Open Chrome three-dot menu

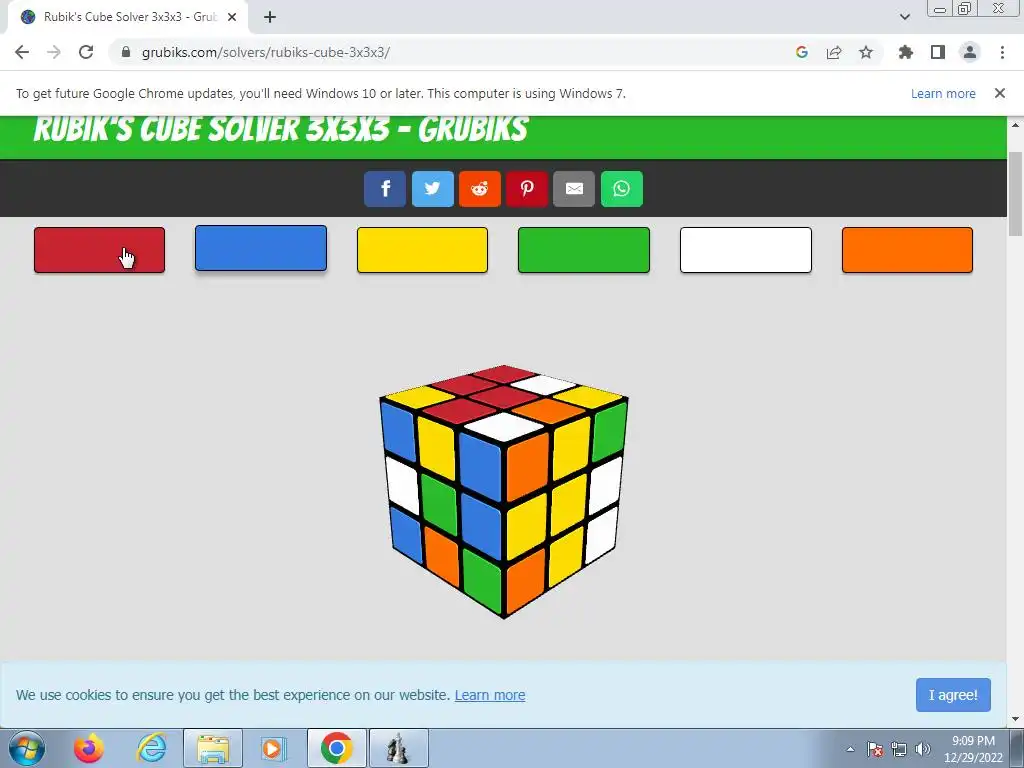1002,52
